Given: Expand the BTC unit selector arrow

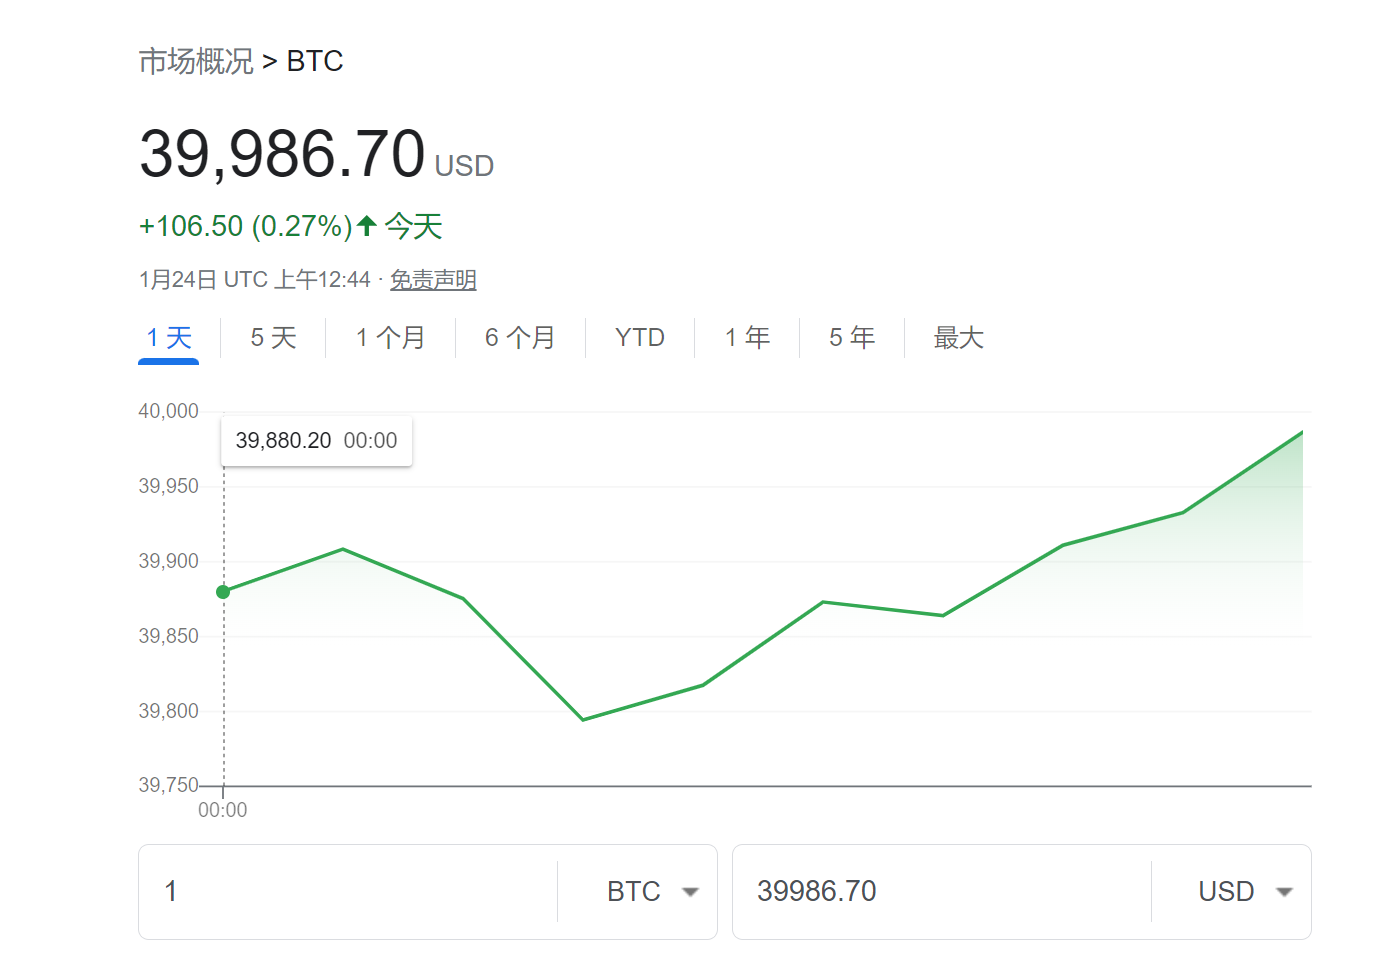Looking at the screenshot, I should tap(690, 891).
